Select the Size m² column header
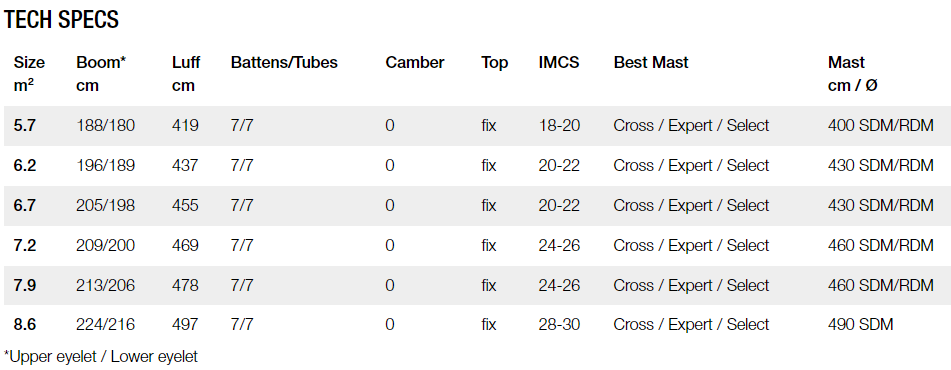This screenshot has height=370, width=951. [29, 74]
